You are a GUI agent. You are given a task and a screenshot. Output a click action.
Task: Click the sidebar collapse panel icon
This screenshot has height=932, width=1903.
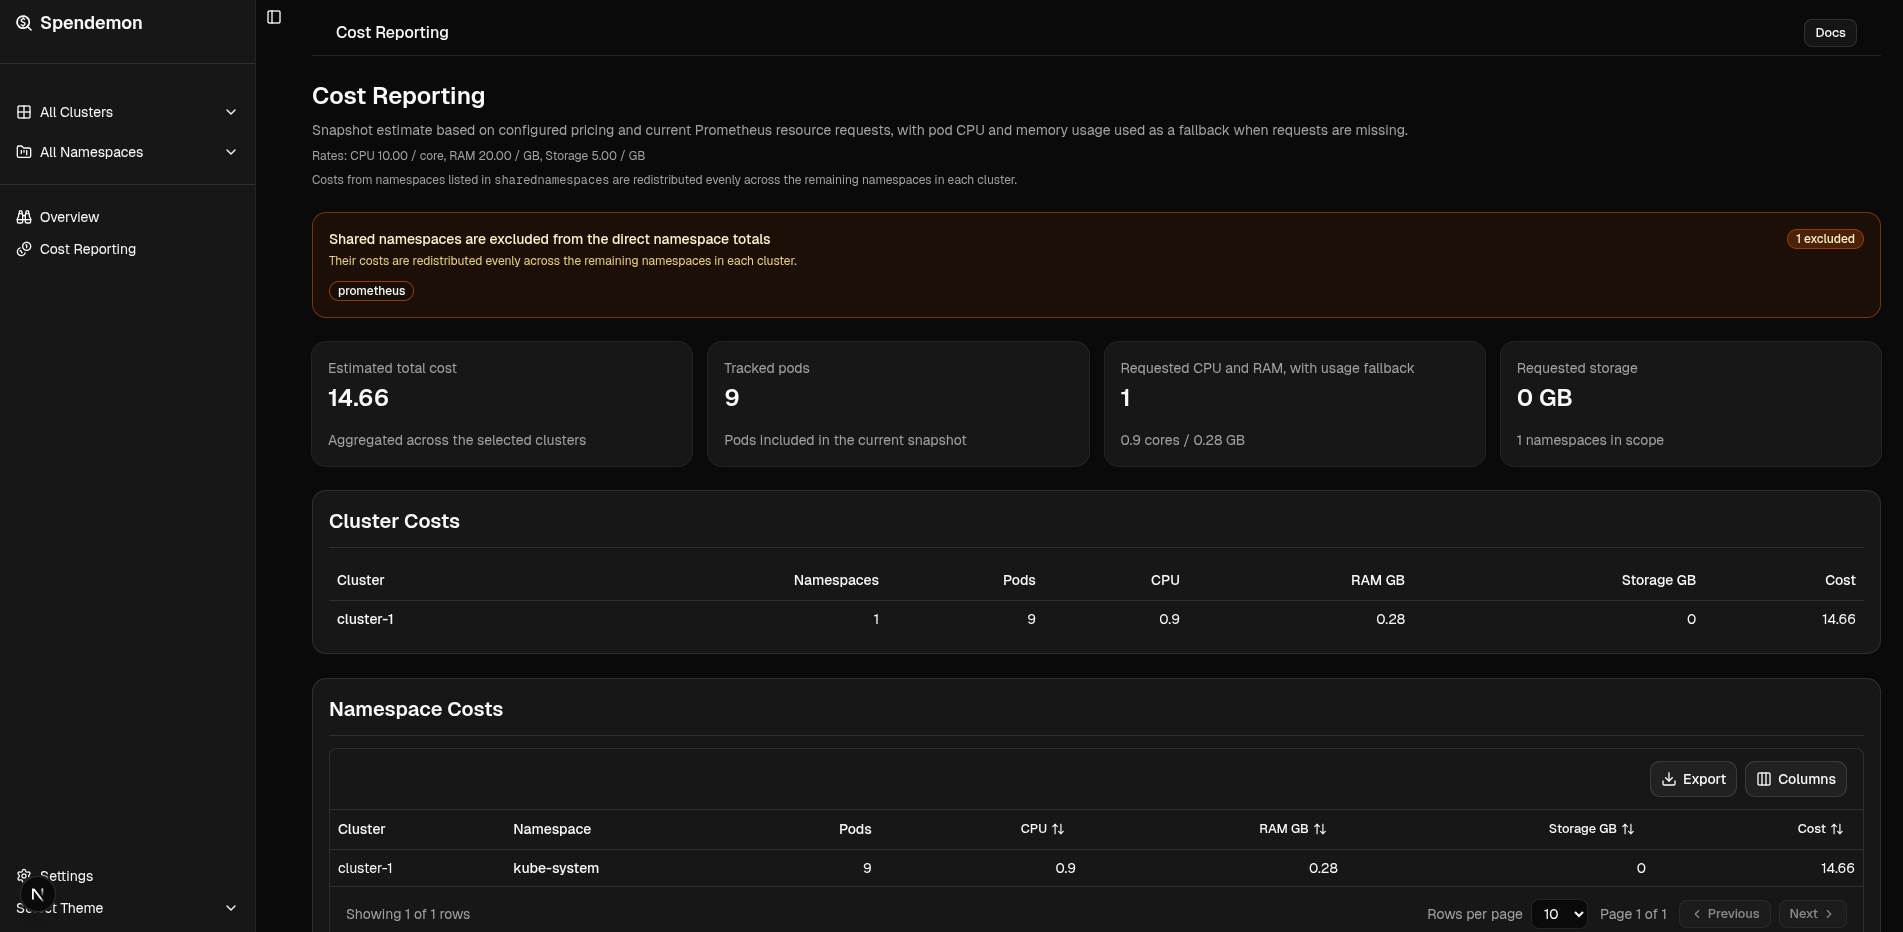pyautogui.click(x=274, y=17)
